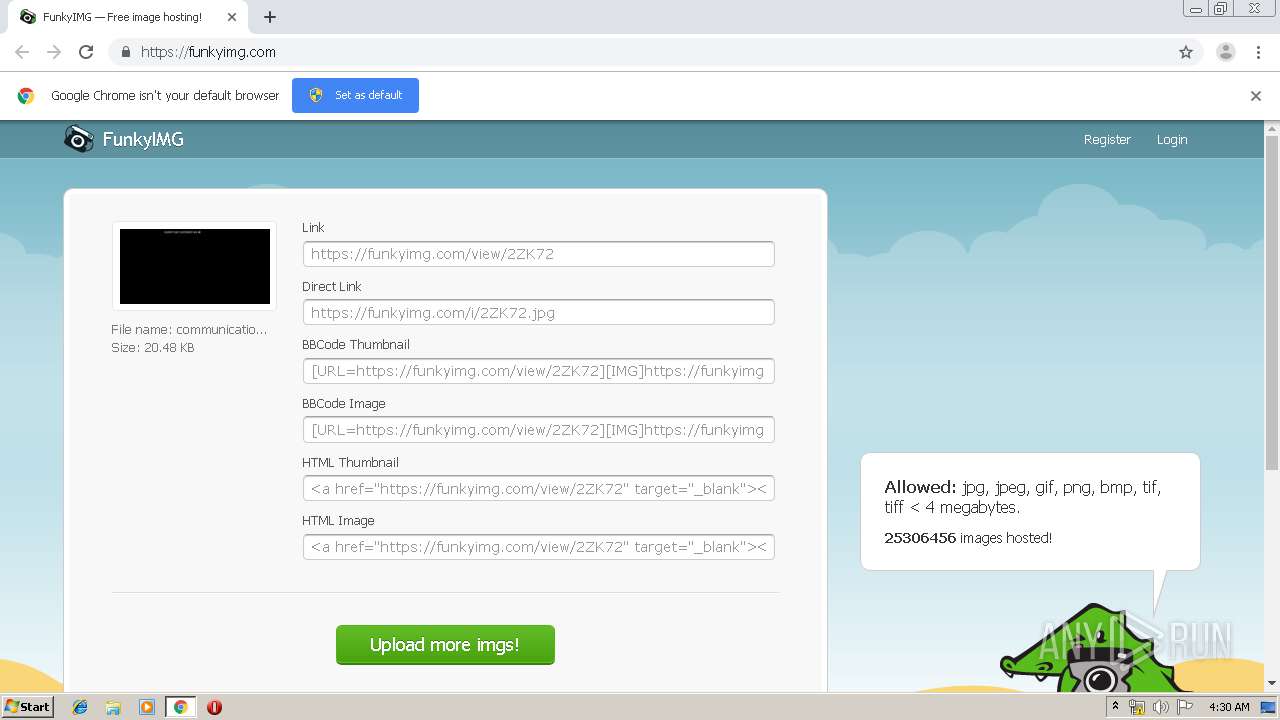Click the Chrome taskbar icon
This screenshot has height=720, width=1280.
click(180, 707)
